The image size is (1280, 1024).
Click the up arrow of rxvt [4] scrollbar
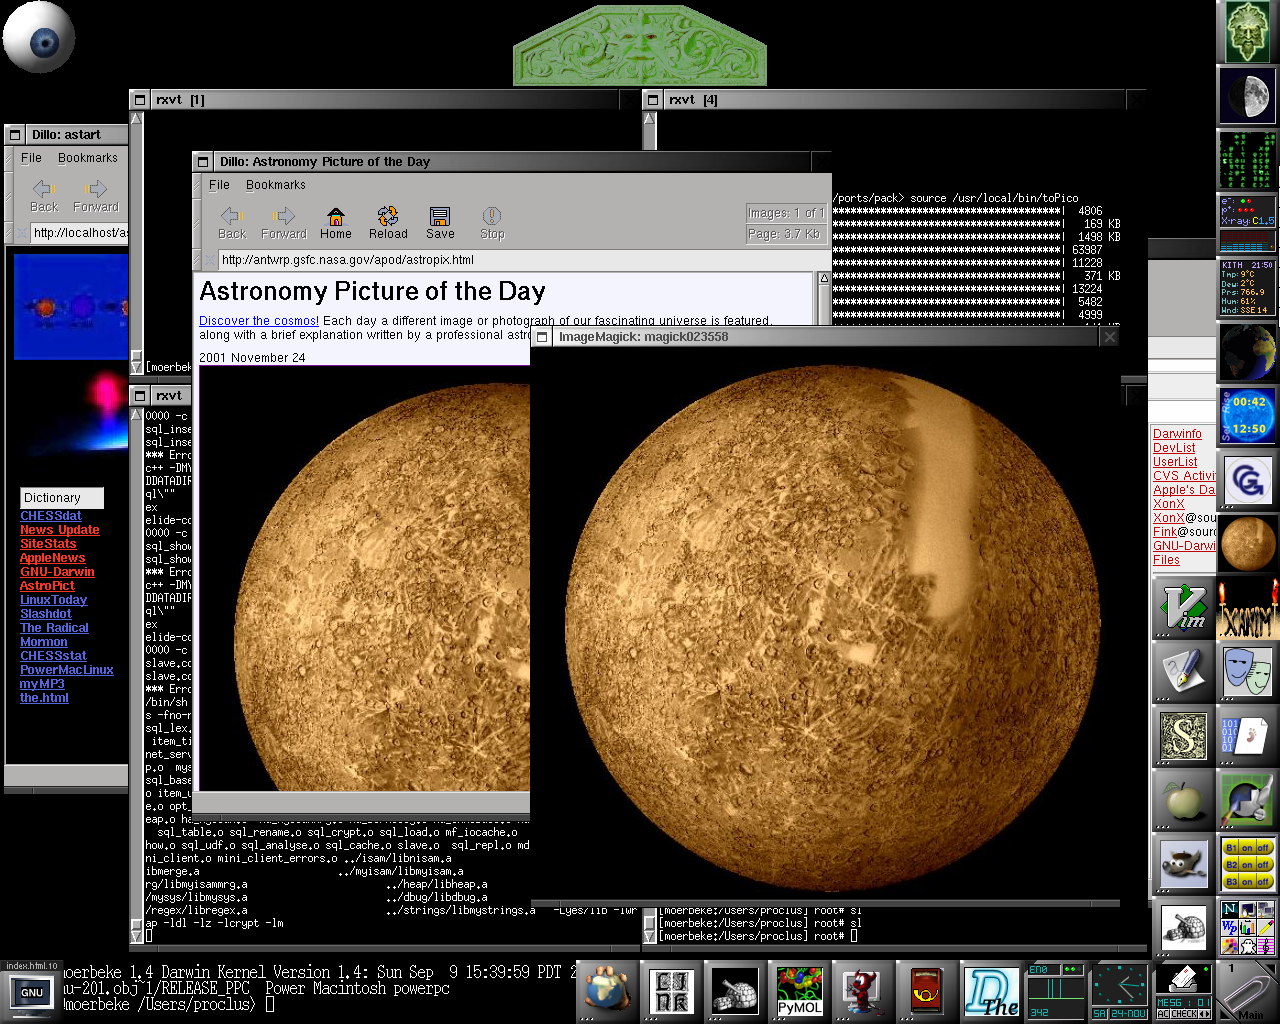(x=650, y=118)
